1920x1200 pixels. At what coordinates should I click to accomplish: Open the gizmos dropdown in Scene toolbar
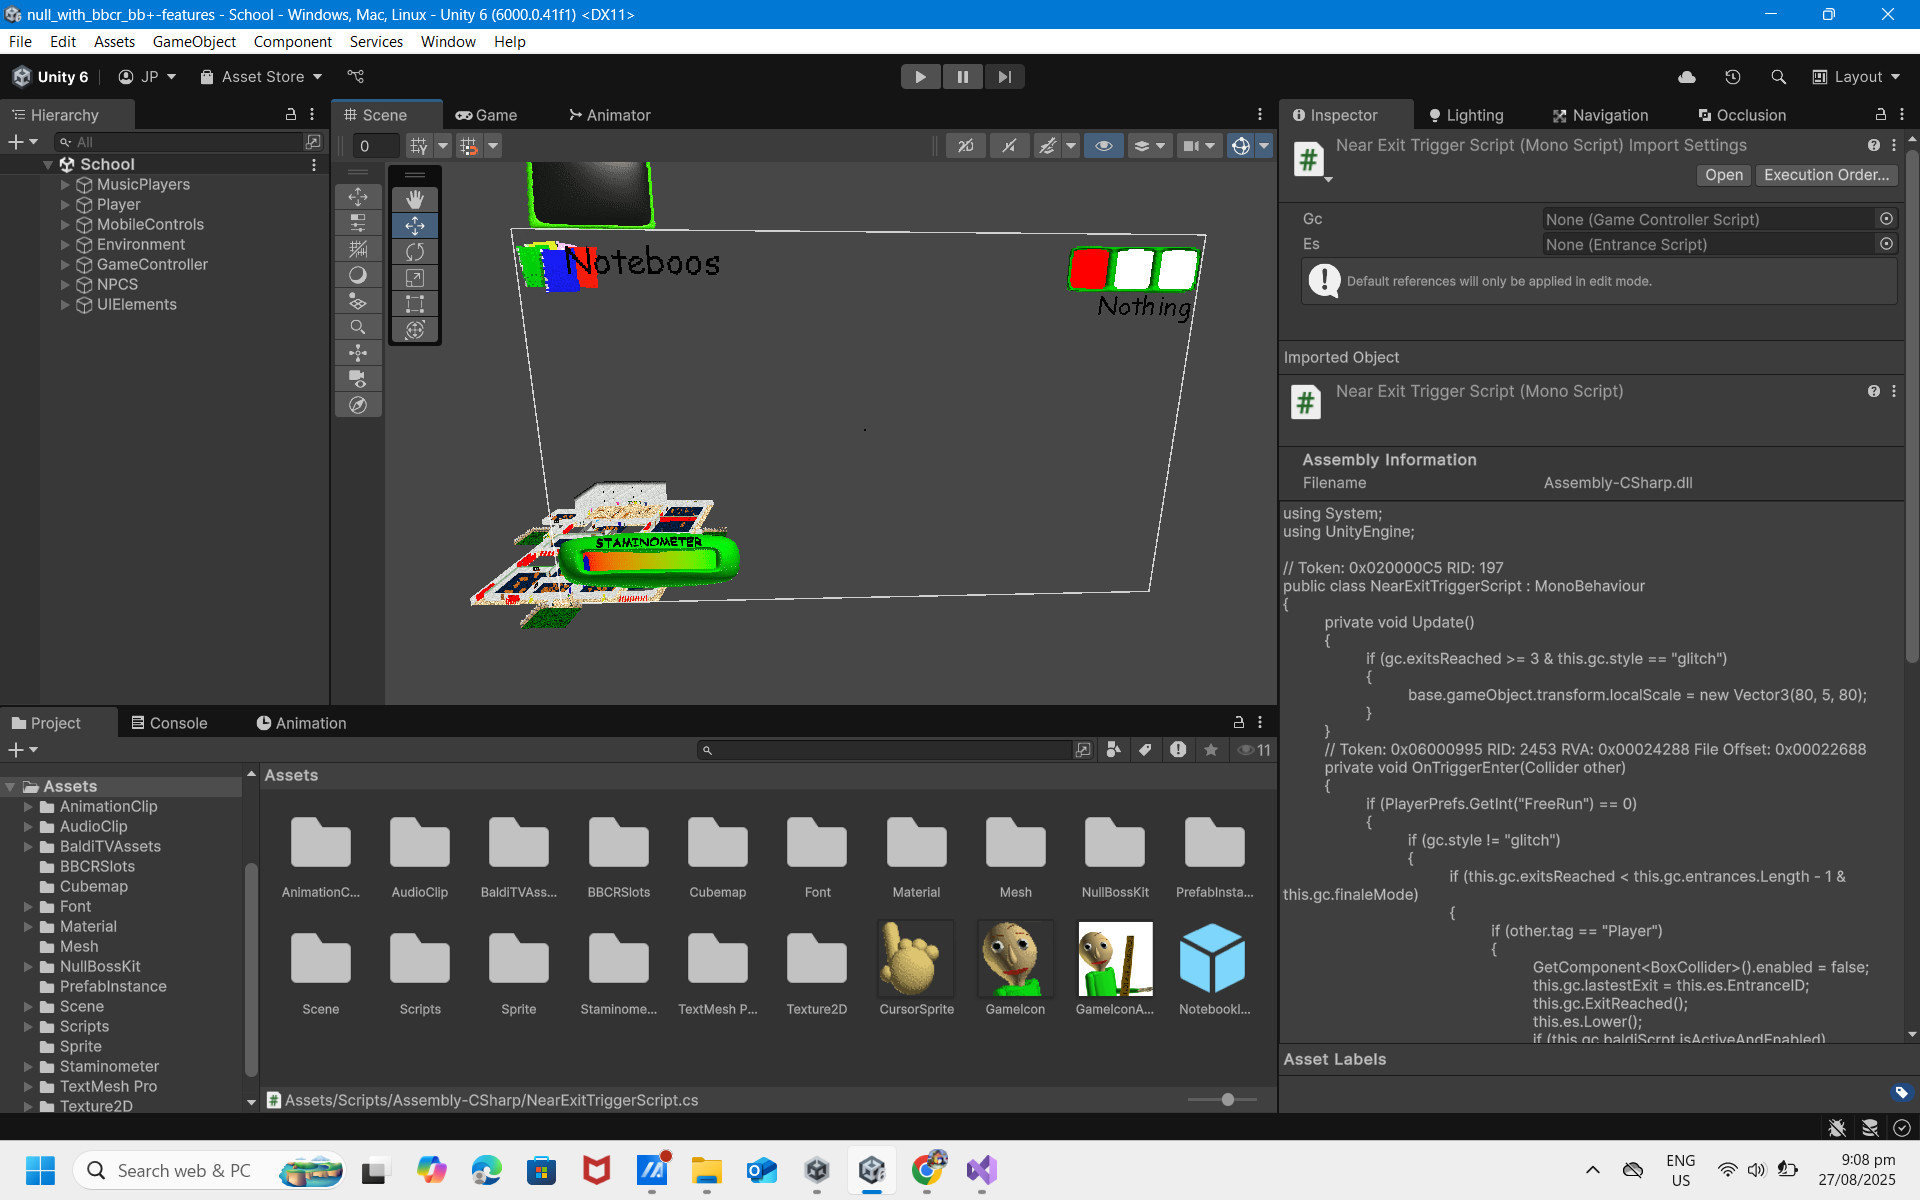pyautogui.click(x=1265, y=145)
